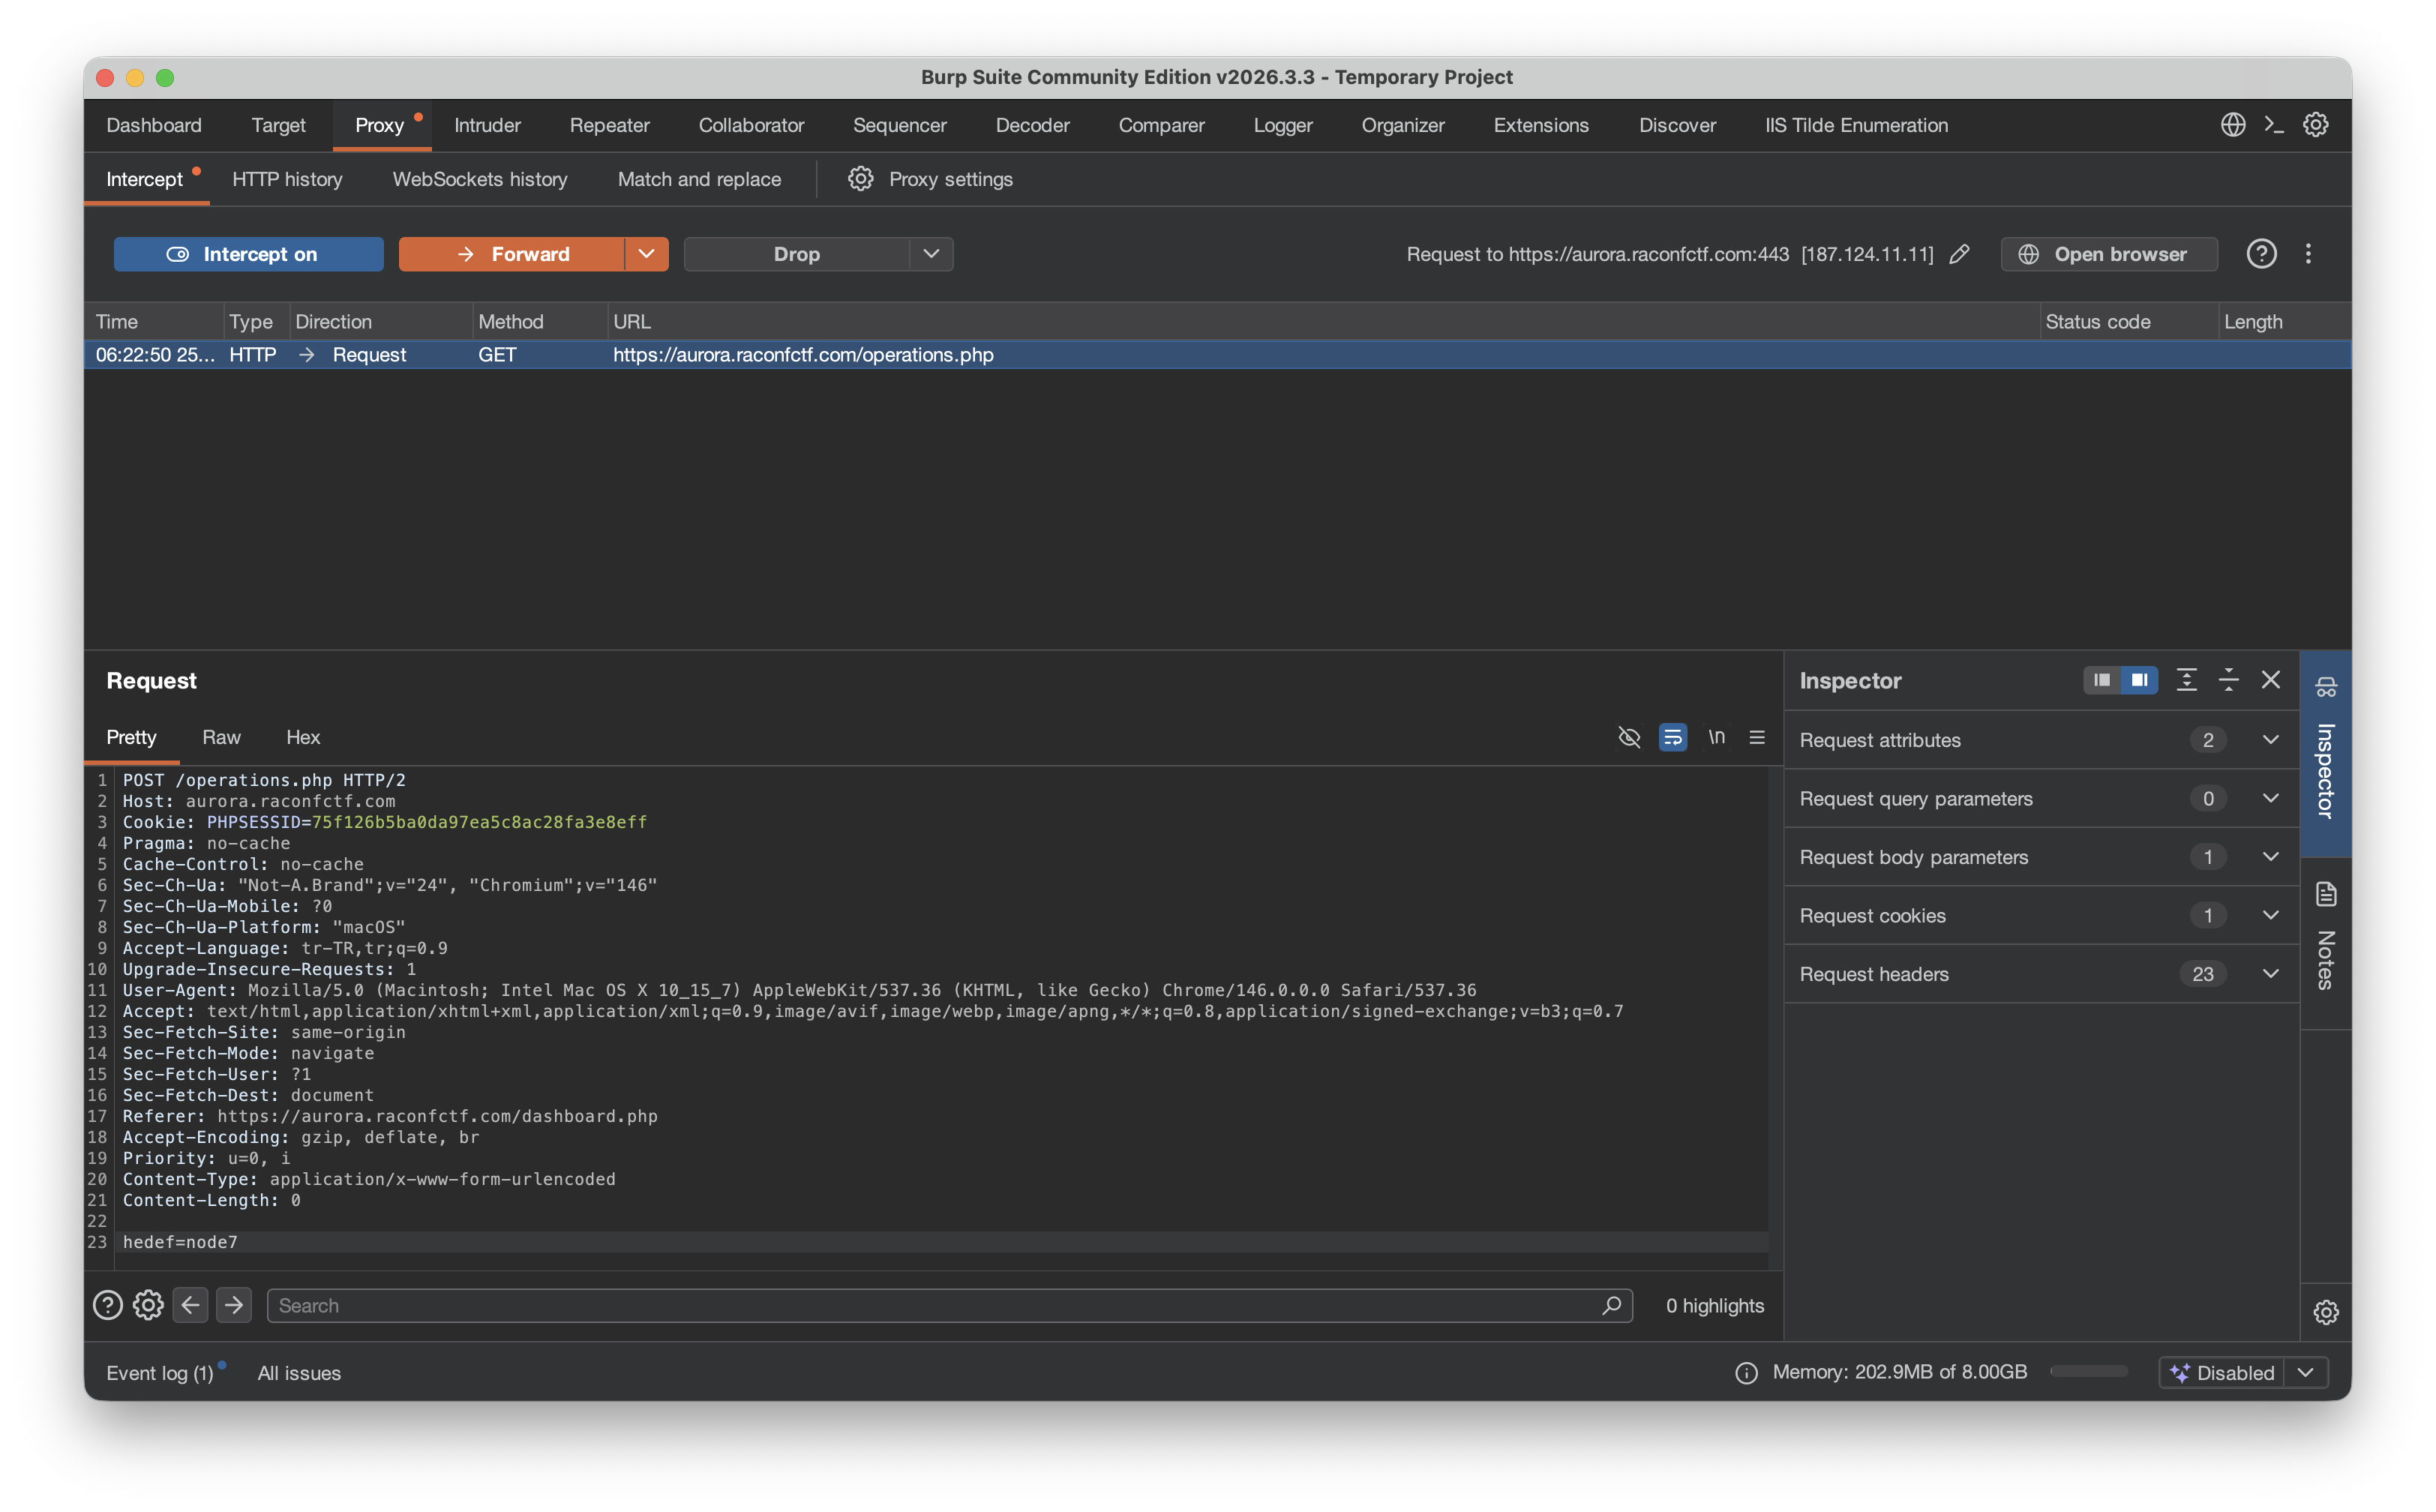This screenshot has width=2436, height=1512.
Task: Toggle Intercept on button
Action: point(248,254)
